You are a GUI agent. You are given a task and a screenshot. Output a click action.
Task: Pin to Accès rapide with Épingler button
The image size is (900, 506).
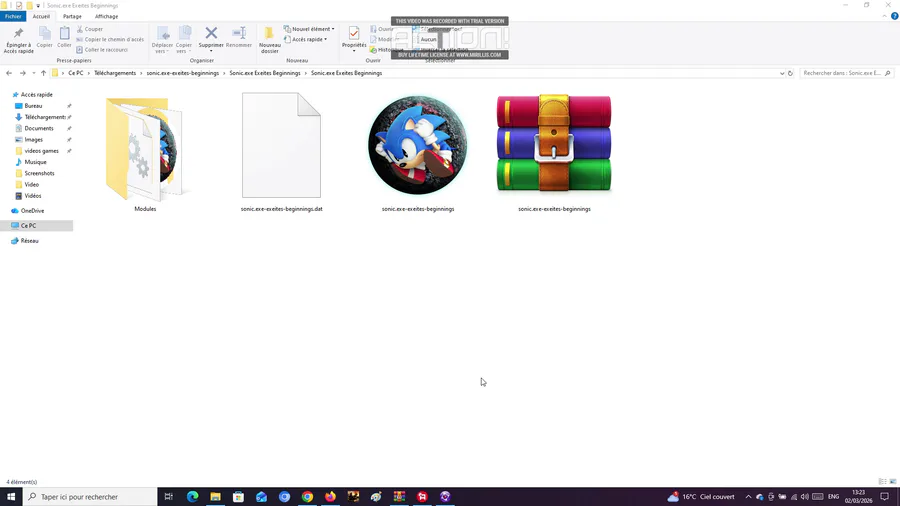pyautogui.click(x=18, y=40)
